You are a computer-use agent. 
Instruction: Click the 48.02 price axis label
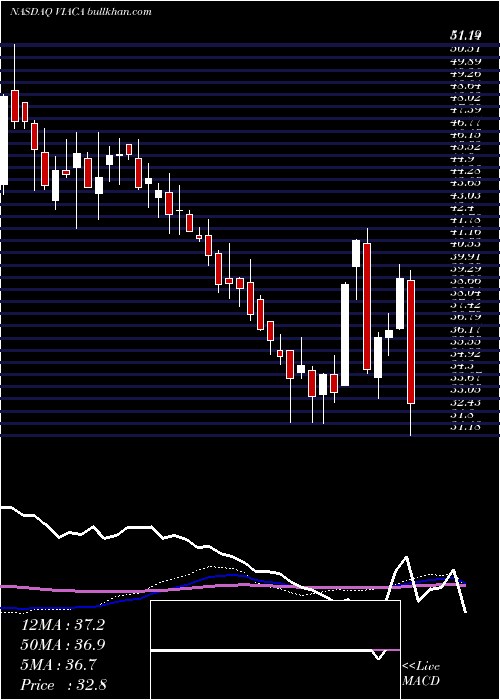tap(464, 98)
